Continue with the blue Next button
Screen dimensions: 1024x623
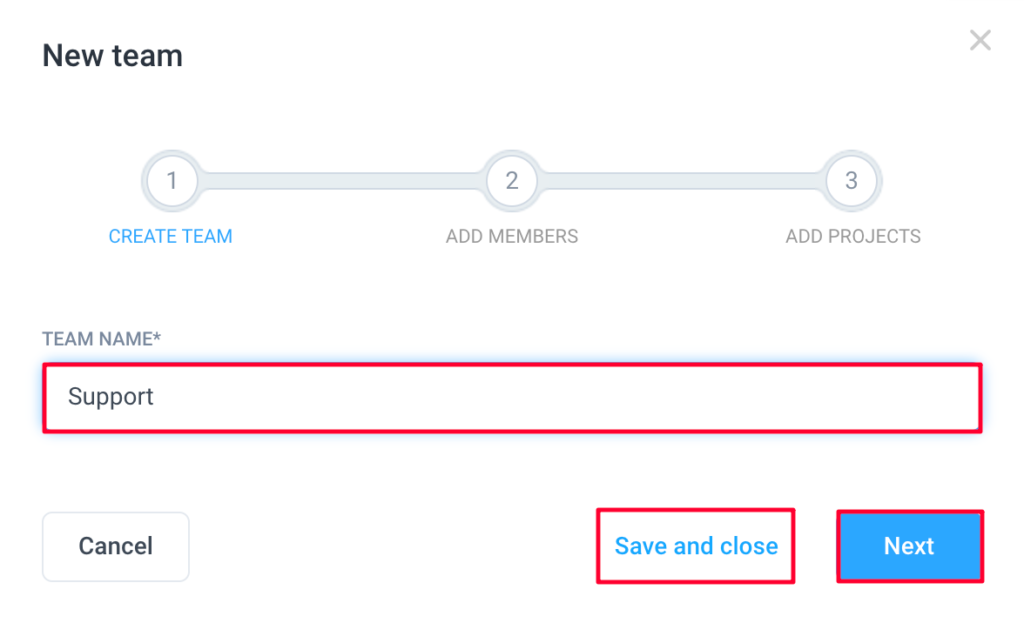(910, 546)
